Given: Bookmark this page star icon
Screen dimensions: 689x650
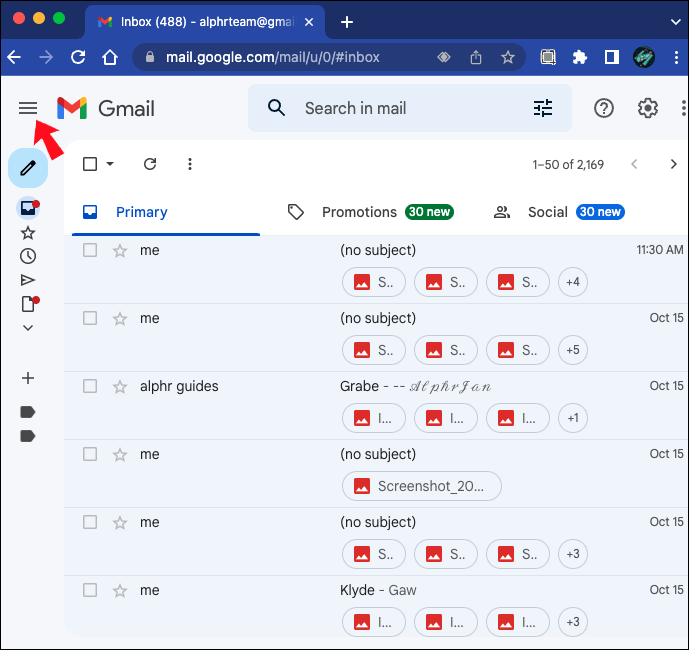Looking at the screenshot, I should click(x=508, y=57).
